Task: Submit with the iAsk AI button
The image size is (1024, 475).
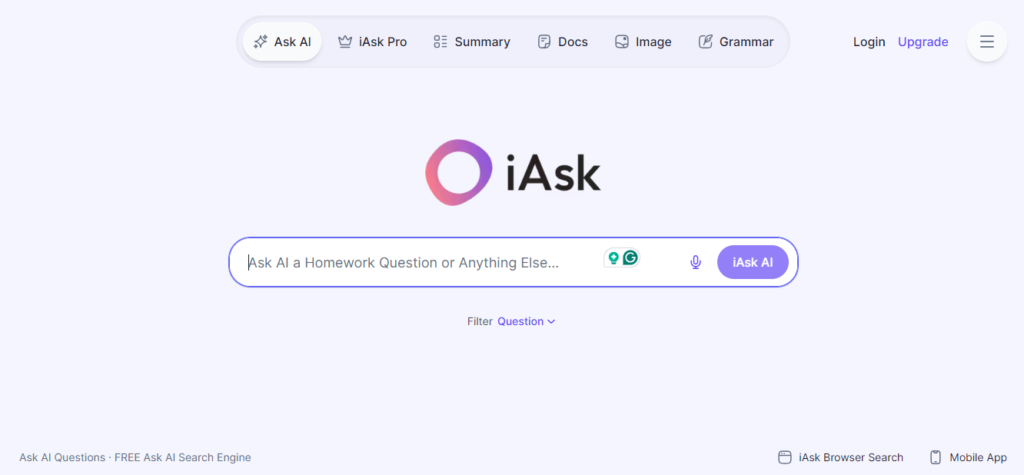Action: [x=752, y=262]
